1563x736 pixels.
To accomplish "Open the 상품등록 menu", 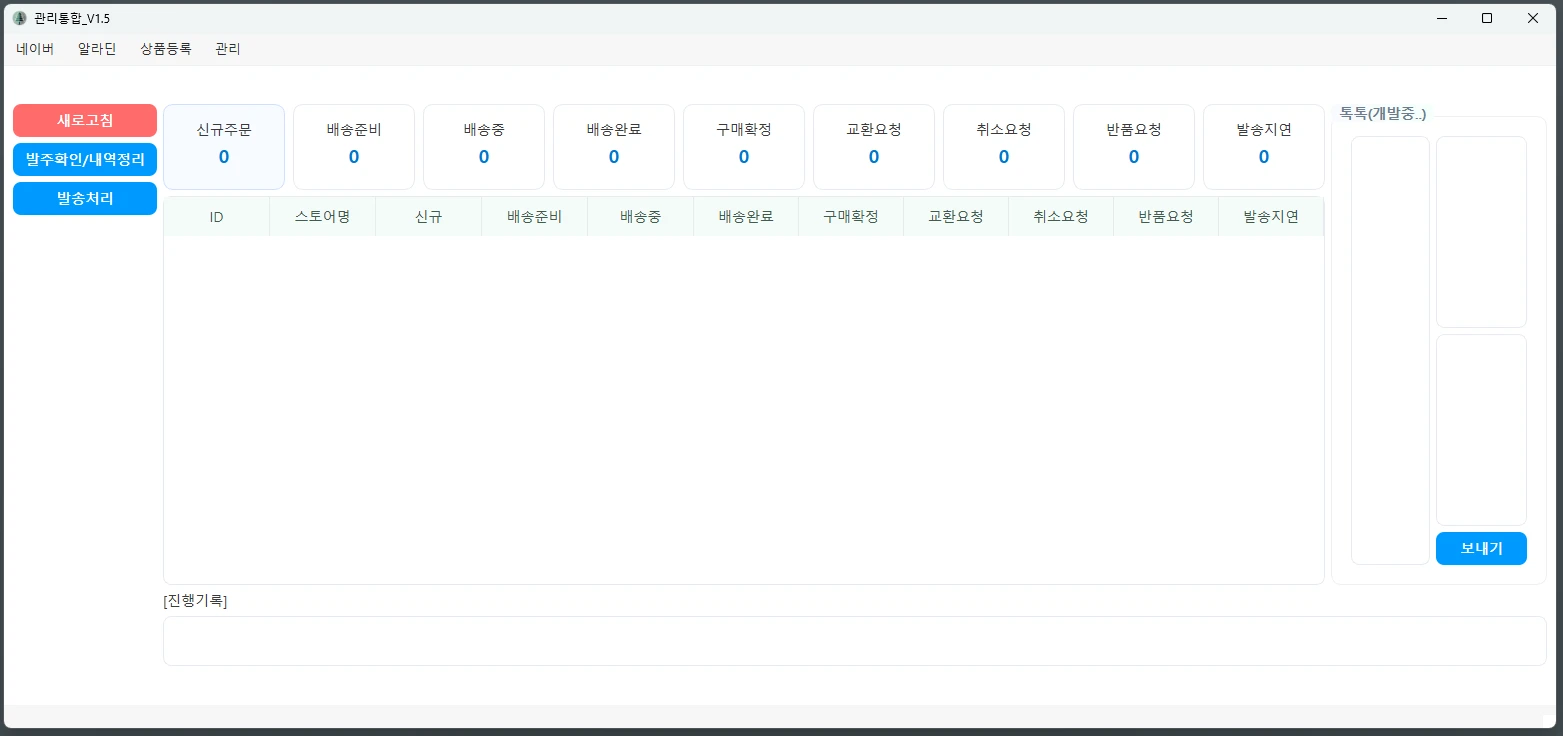I will [x=166, y=49].
